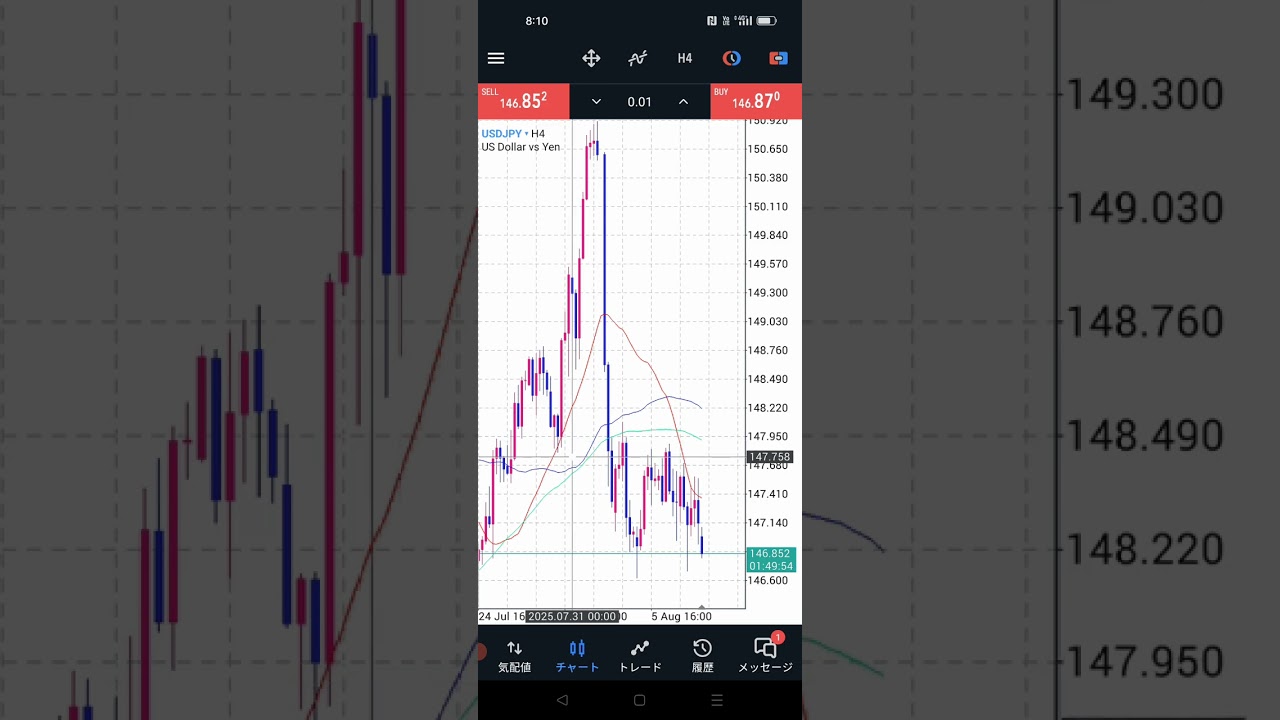
Task: Toggle the crosshair tool icon
Action: click(x=591, y=59)
